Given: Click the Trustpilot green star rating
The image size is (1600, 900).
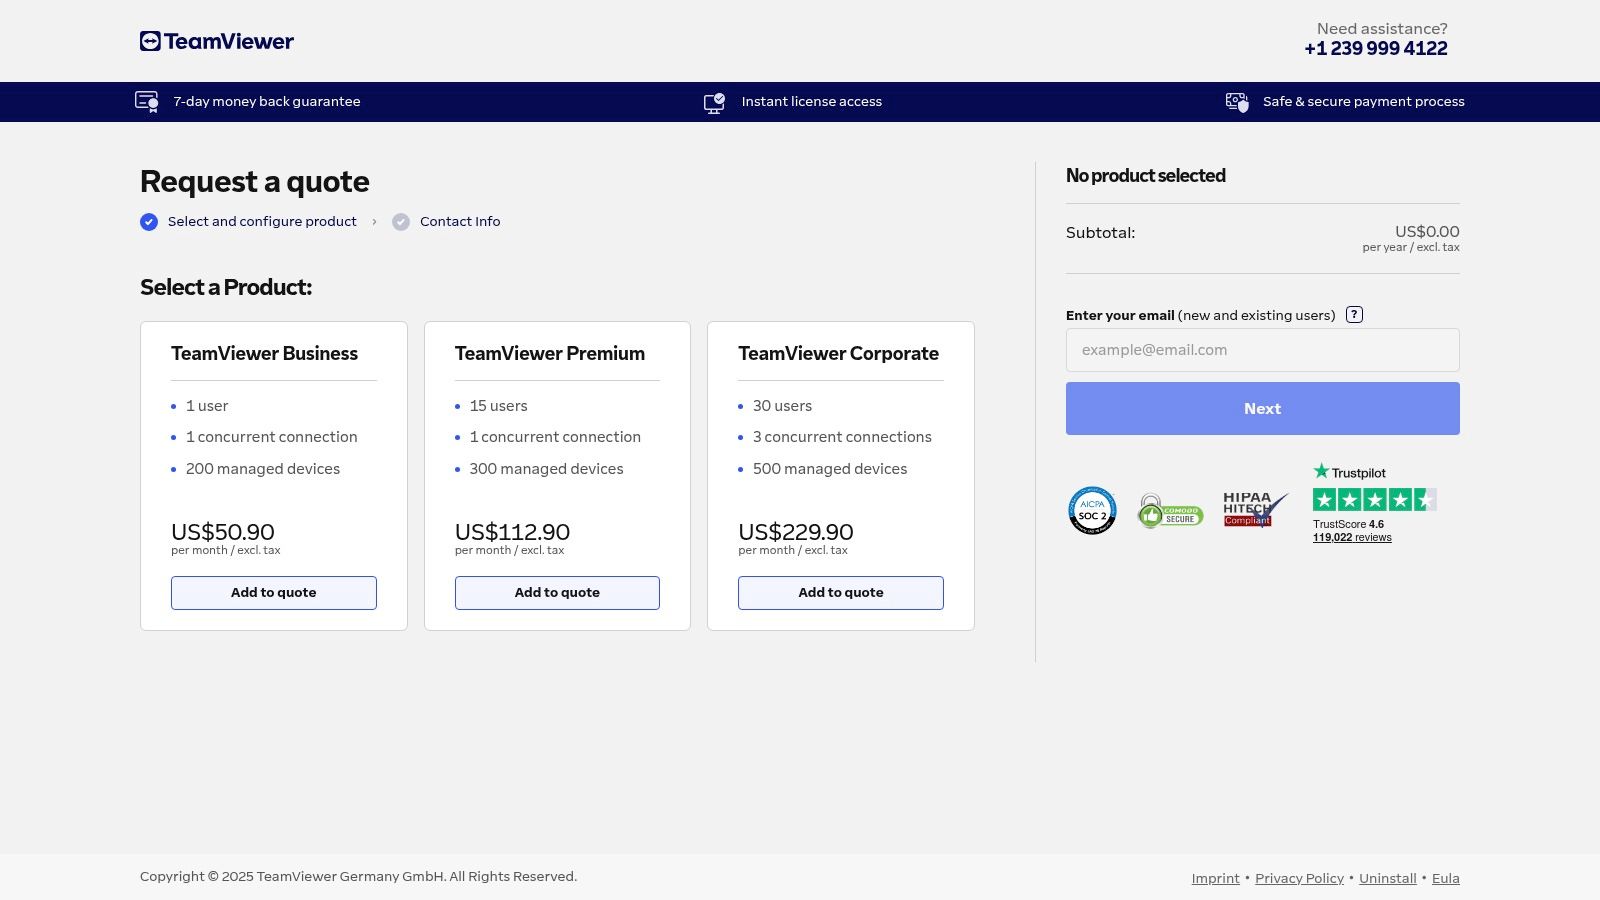Looking at the screenshot, I should [x=1375, y=500].
